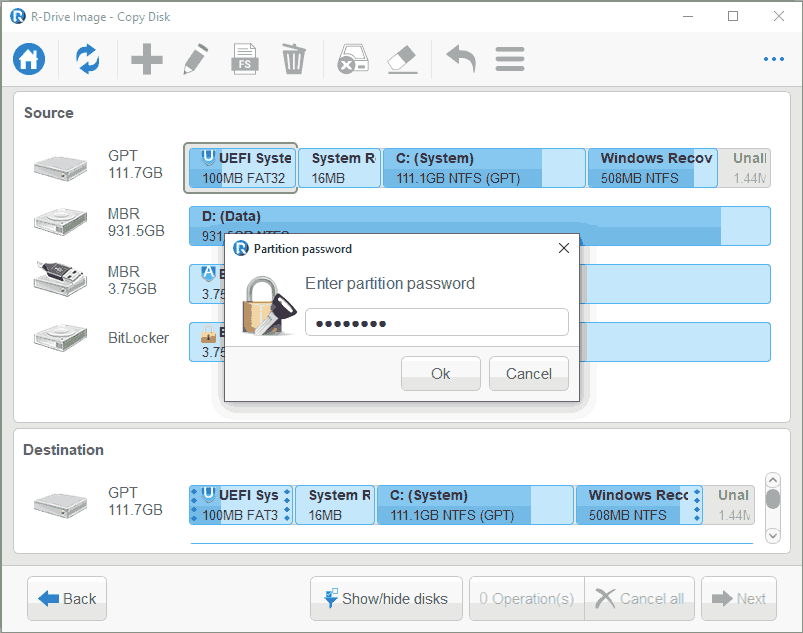Image resolution: width=803 pixels, height=633 pixels.
Task: Confirm the password with Ok
Action: [x=441, y=373]
